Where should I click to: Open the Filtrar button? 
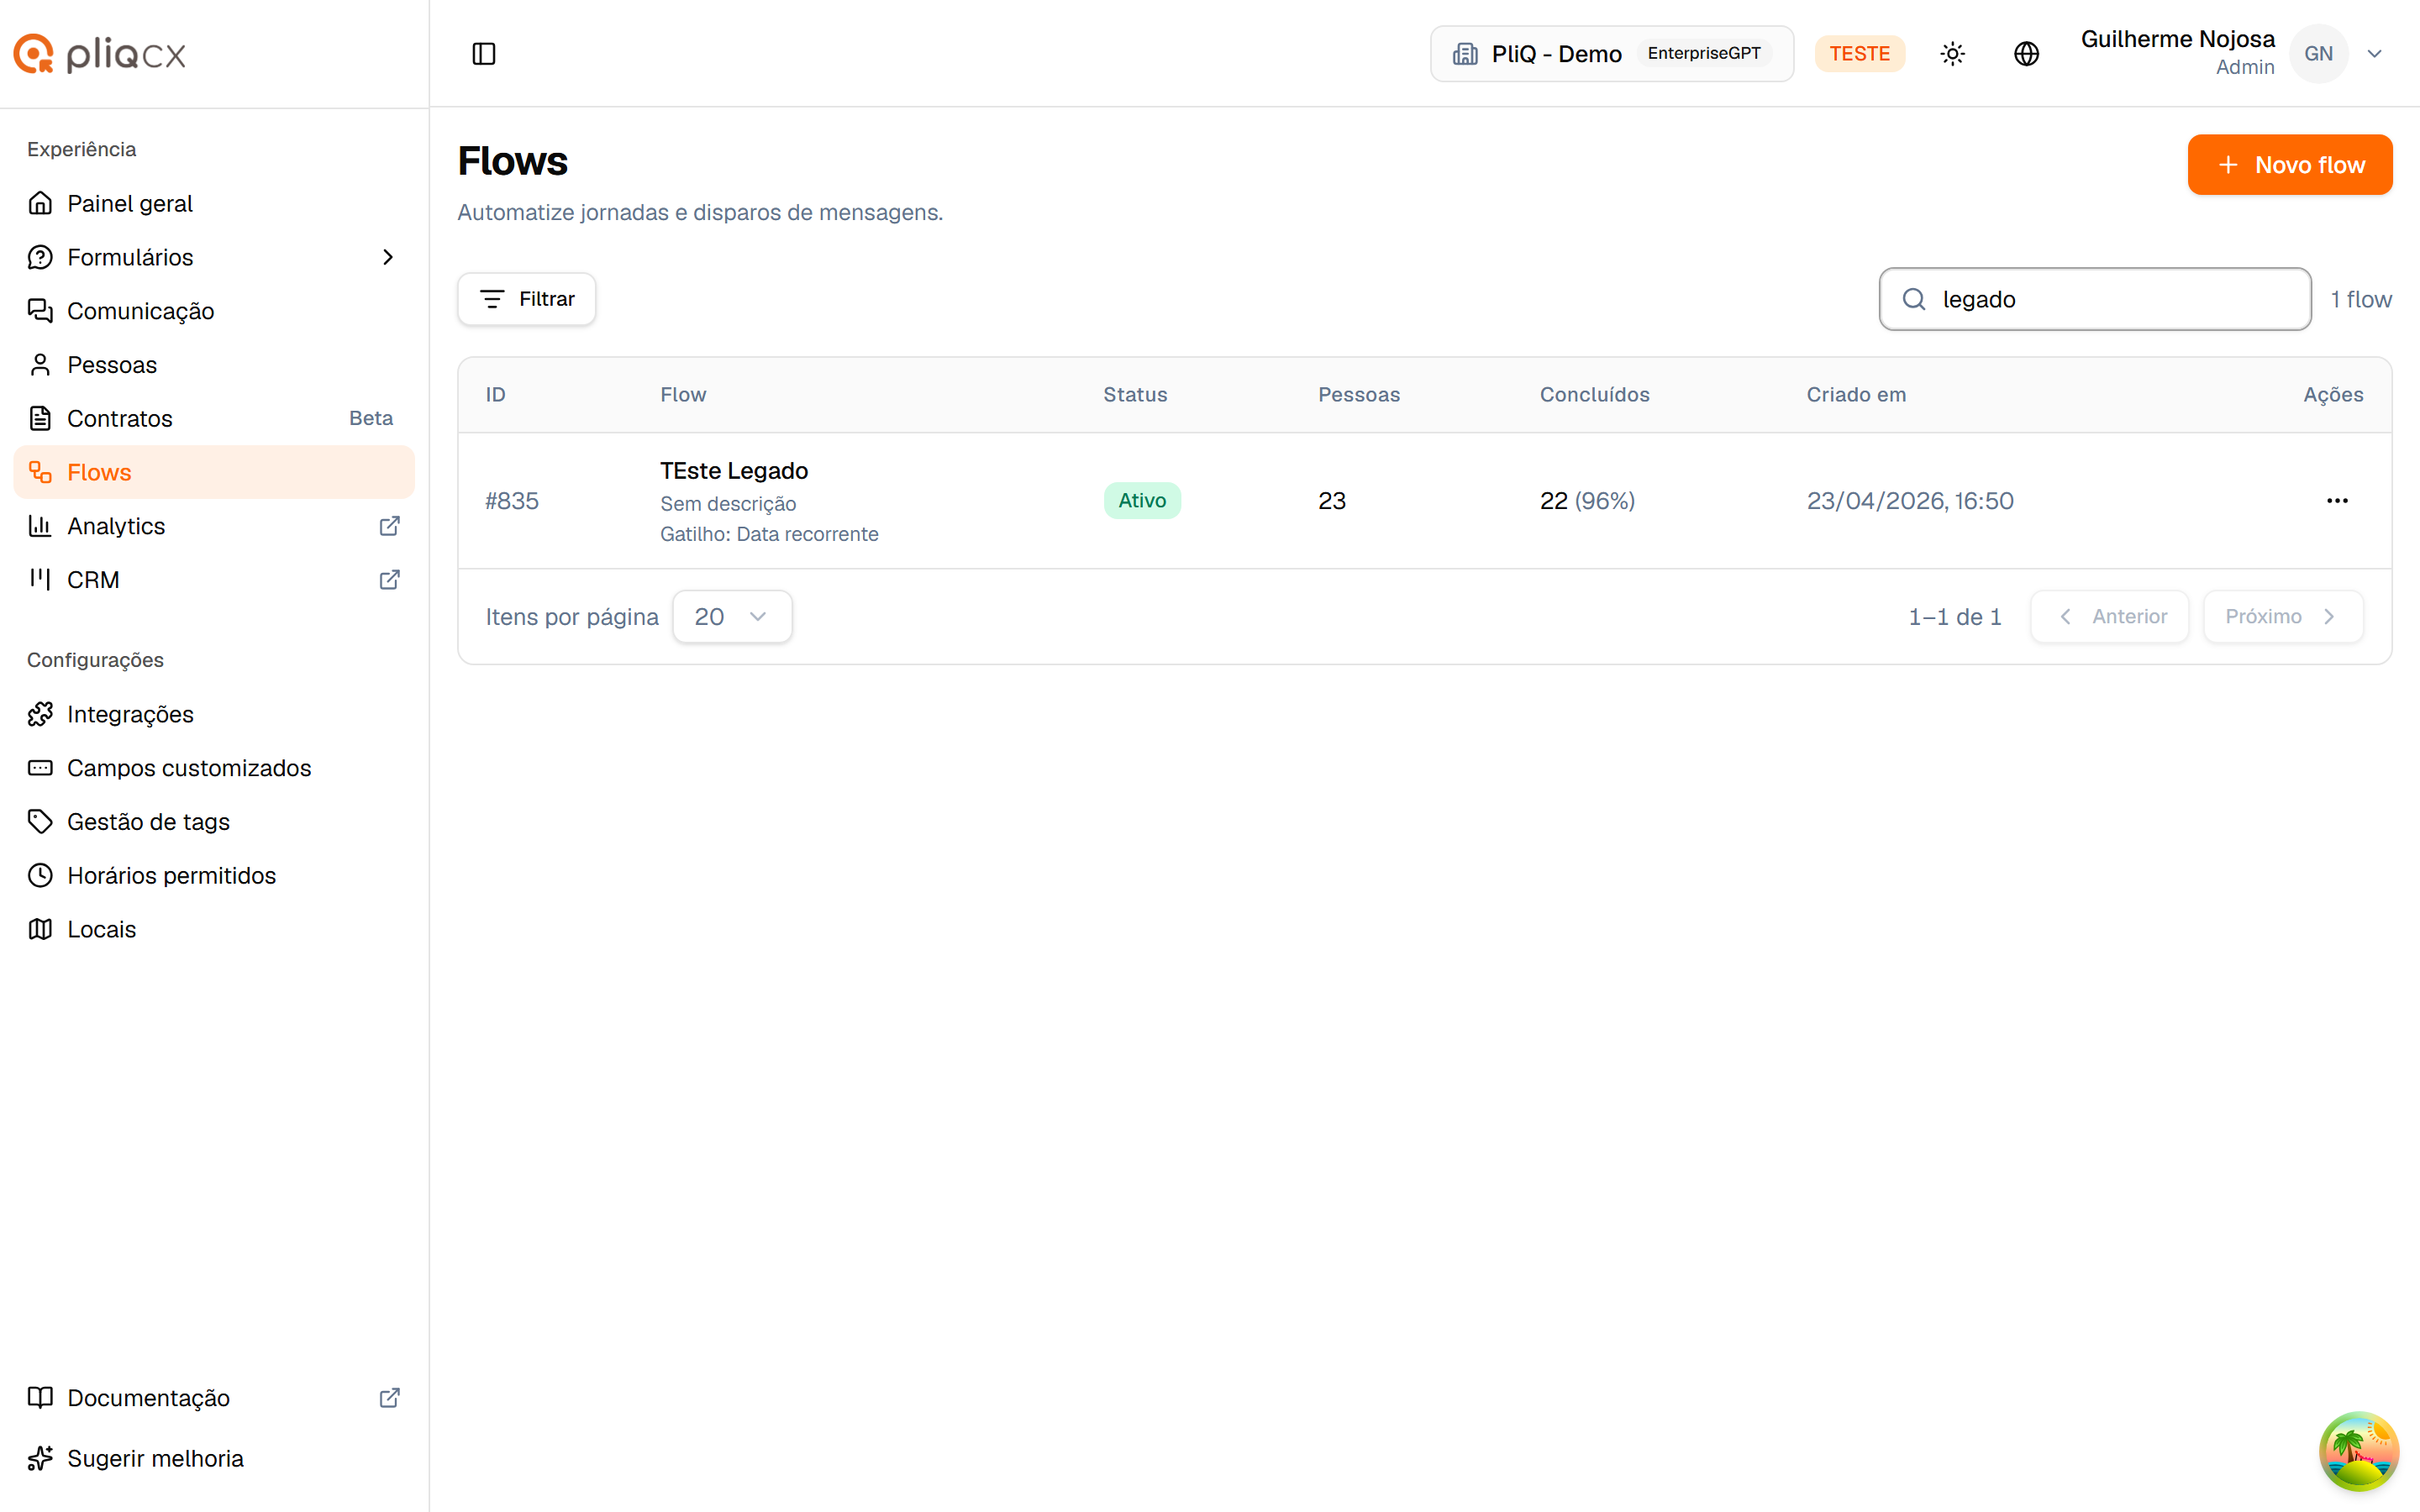click(527, 299)
